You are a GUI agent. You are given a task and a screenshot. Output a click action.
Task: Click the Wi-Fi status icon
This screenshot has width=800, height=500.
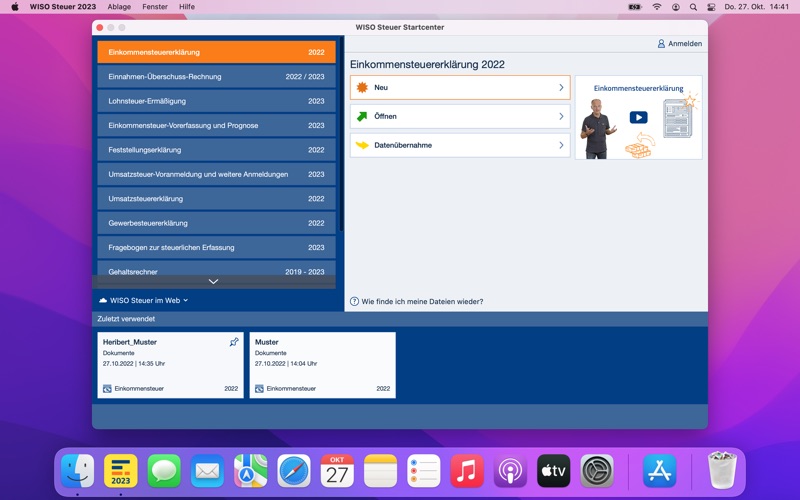[x=657, y=7]
